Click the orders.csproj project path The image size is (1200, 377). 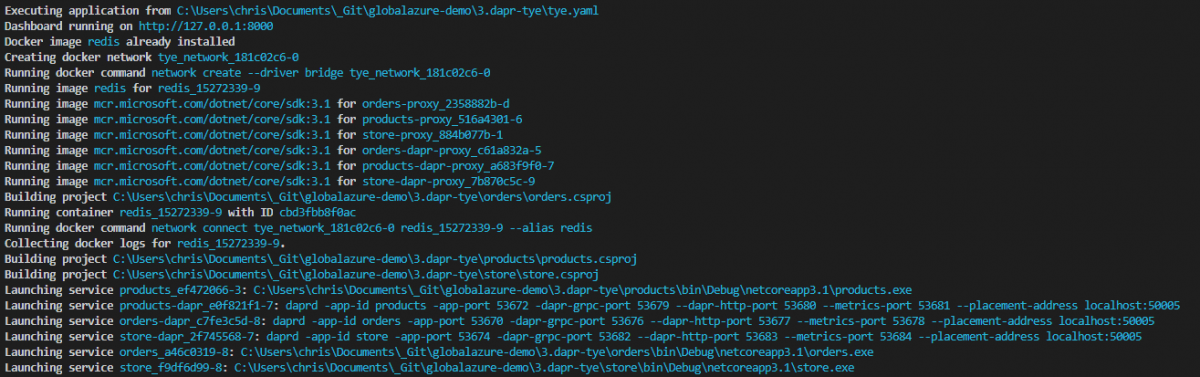coord(362,197)
